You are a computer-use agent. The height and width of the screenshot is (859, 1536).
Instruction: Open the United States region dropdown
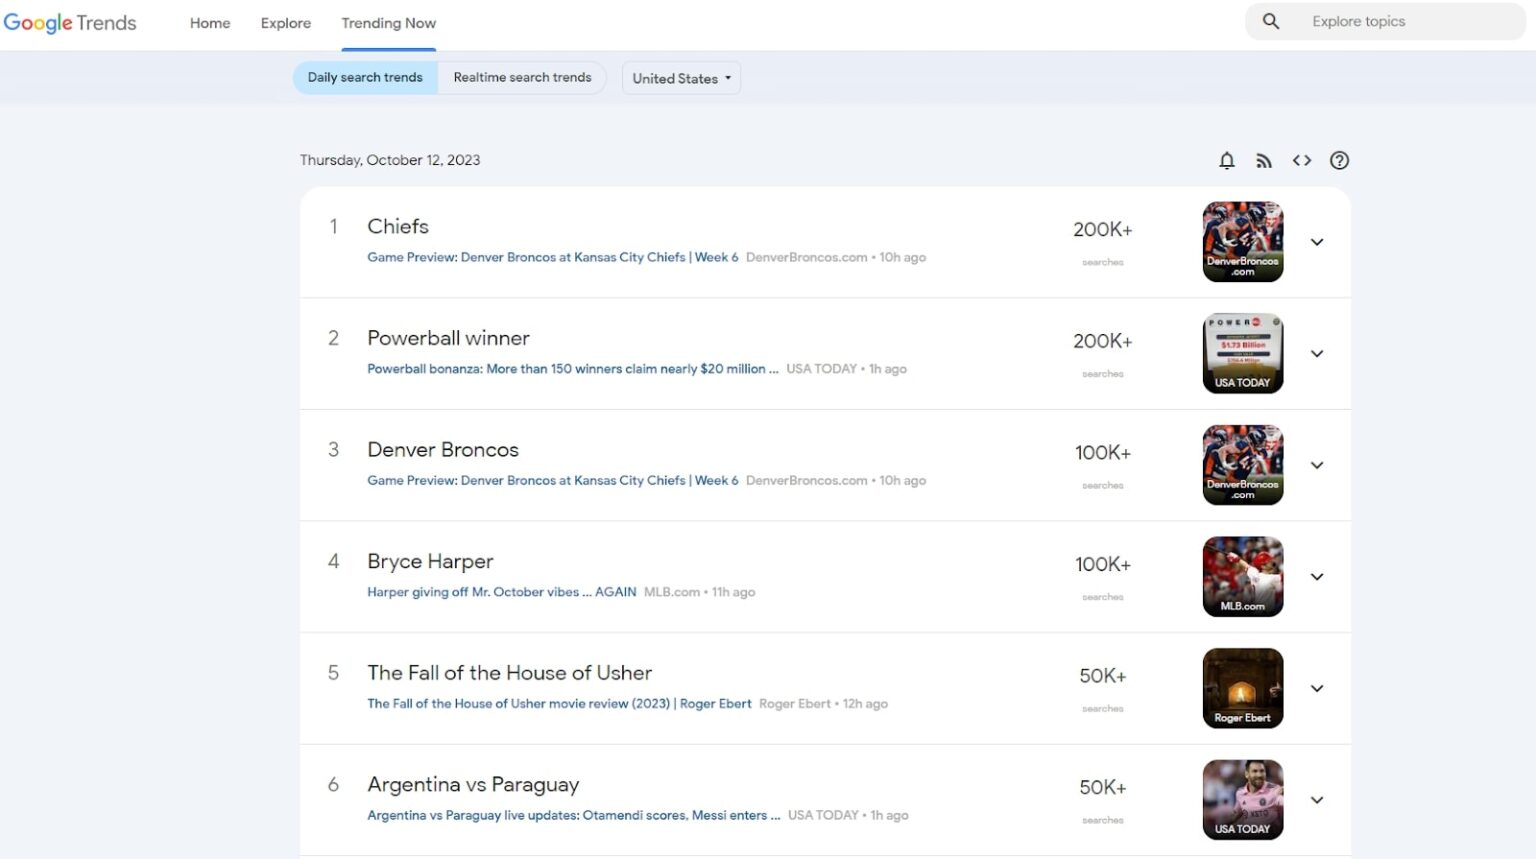[681, 78]
